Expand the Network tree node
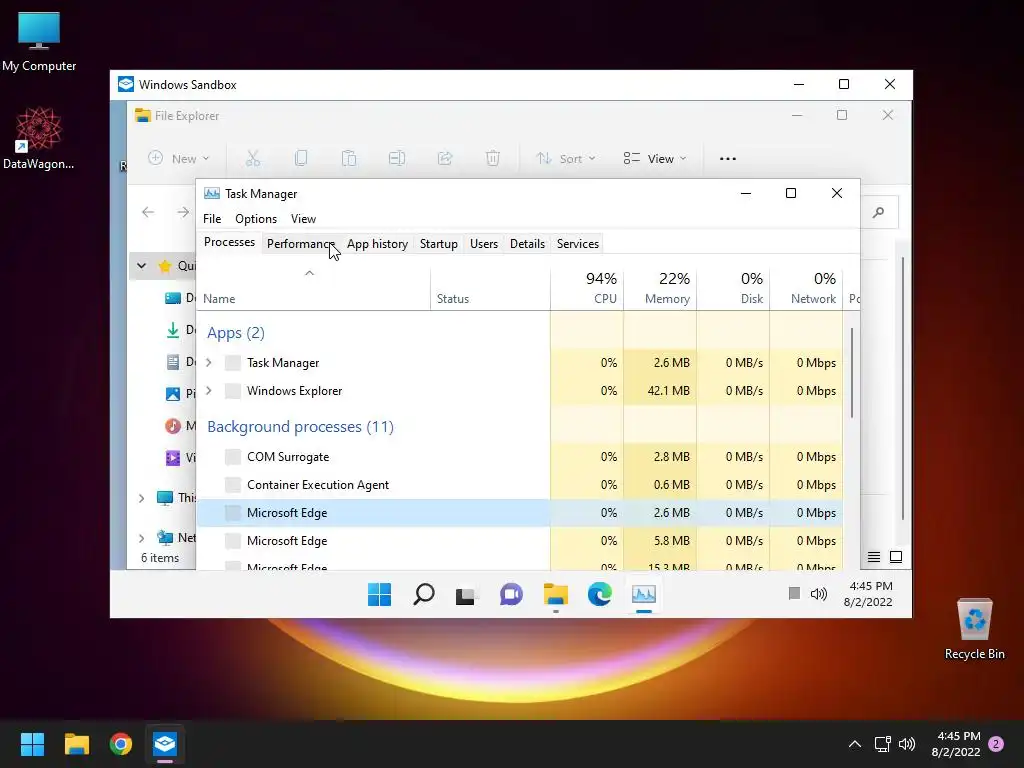 tap(142, 538)
